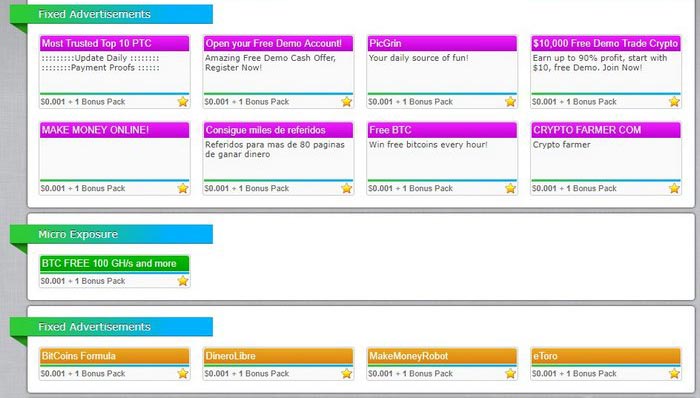
Task: Click star on $10,000 Free Demo Trade Crypto ad
Action: (674, 102)
